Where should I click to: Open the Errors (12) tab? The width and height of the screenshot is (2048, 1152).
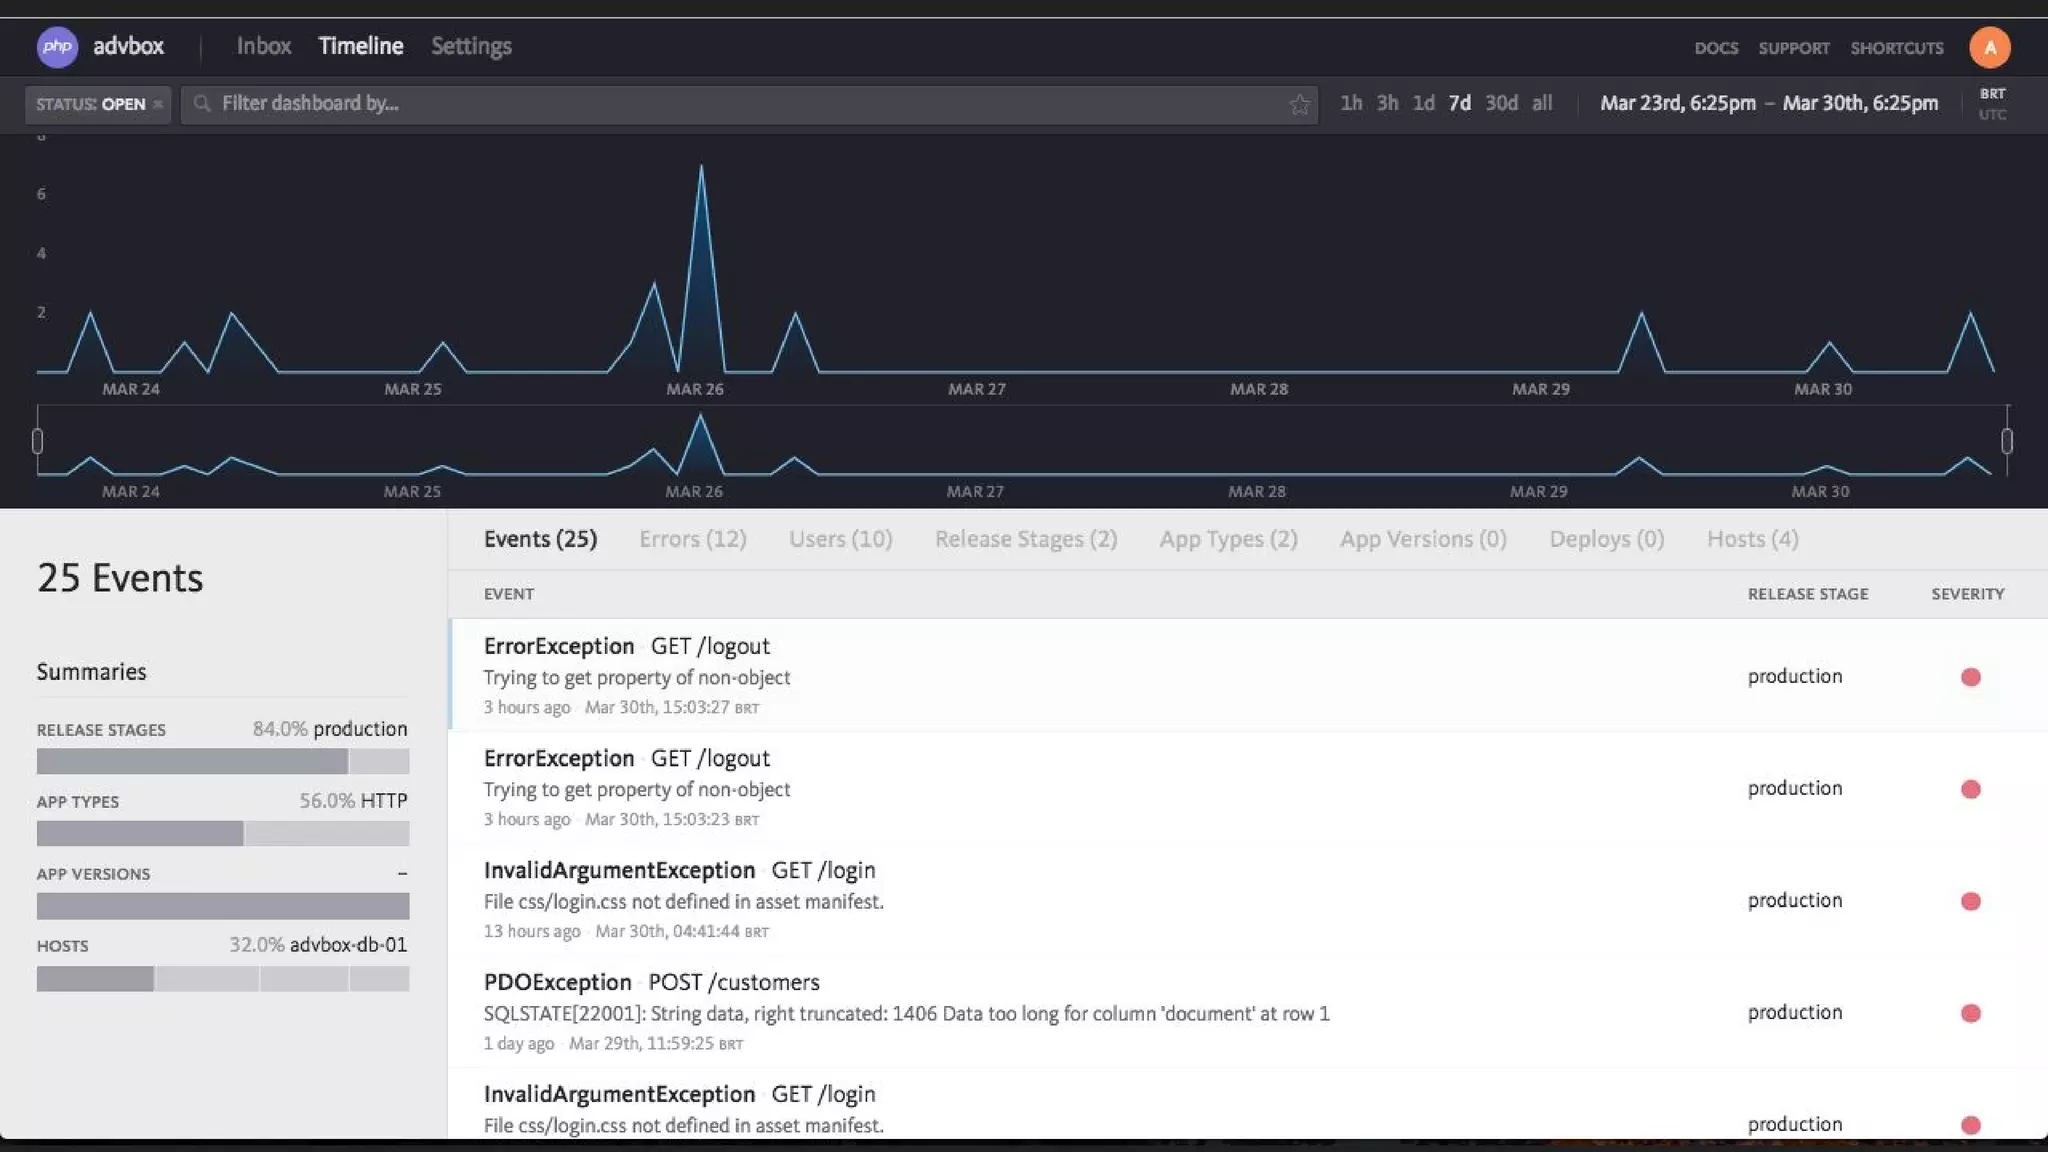[x=693, y=540]
